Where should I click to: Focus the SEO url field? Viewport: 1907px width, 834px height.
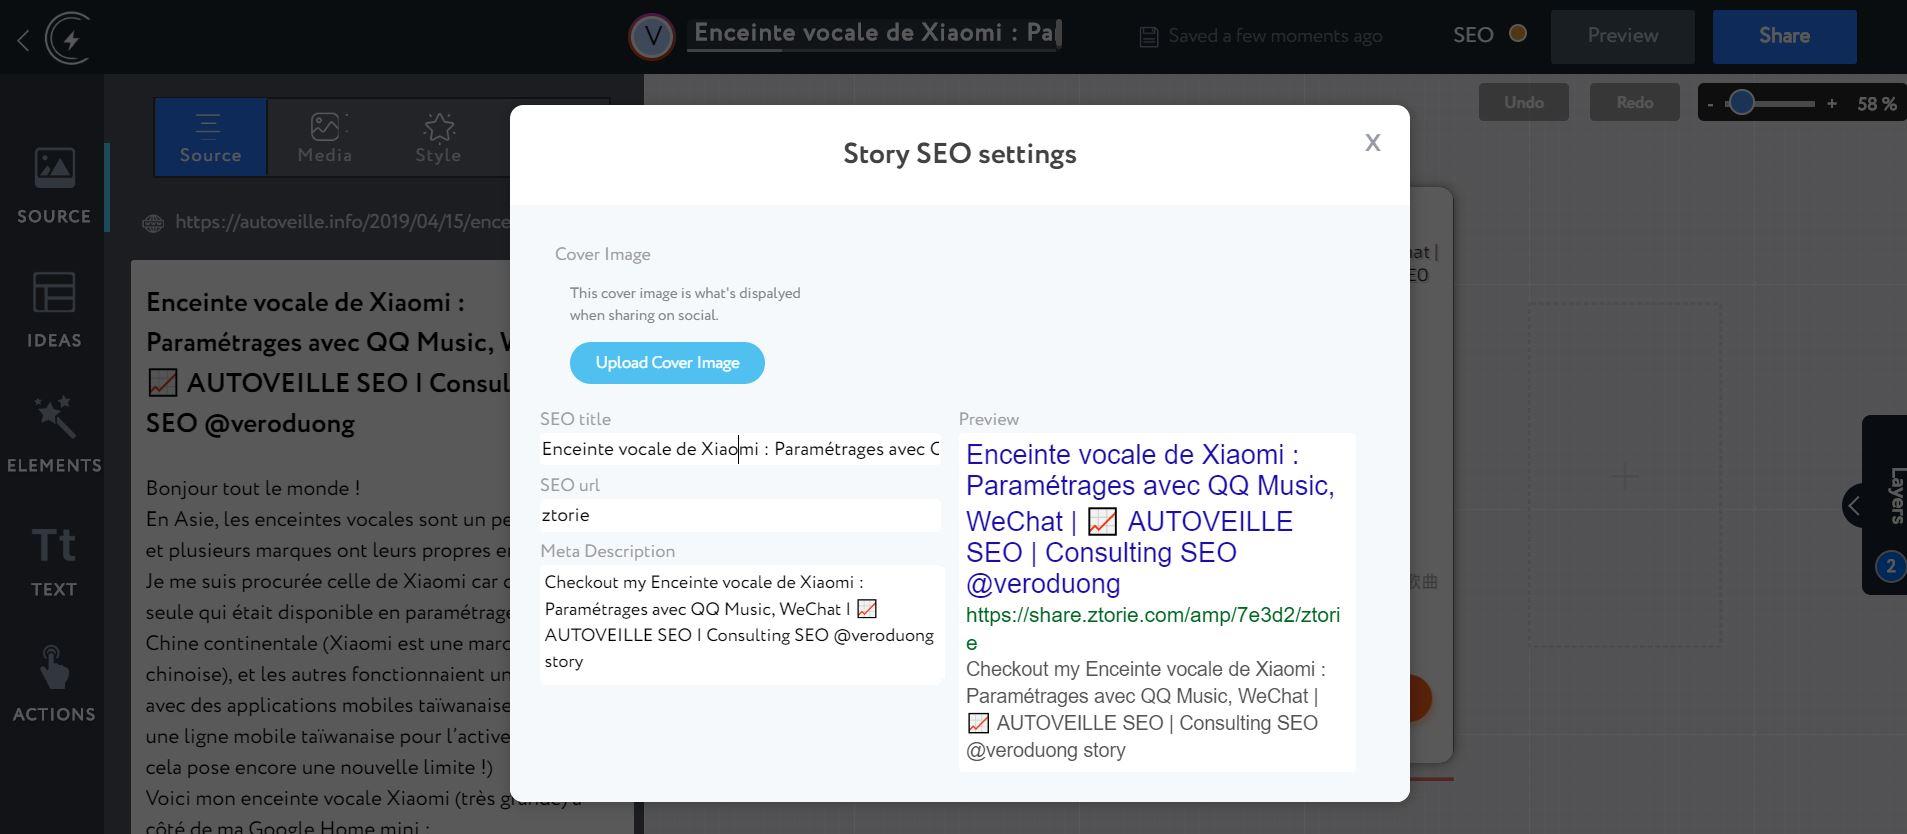point(740,515)
